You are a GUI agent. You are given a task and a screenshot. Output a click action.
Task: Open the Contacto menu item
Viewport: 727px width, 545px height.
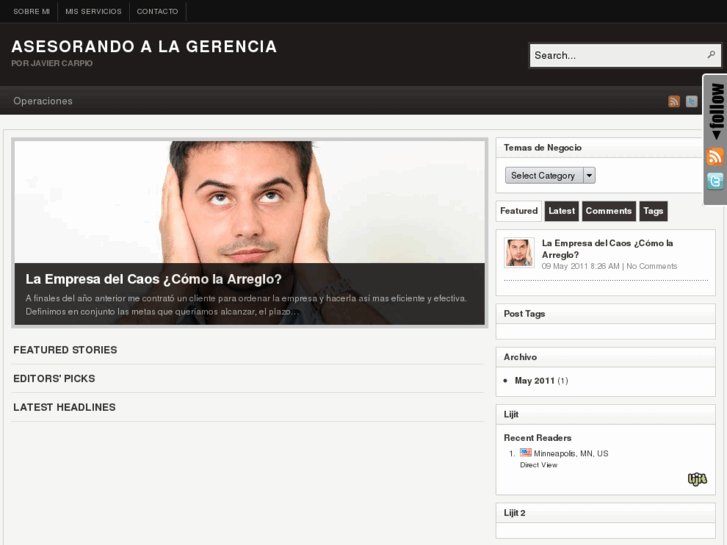157,12
